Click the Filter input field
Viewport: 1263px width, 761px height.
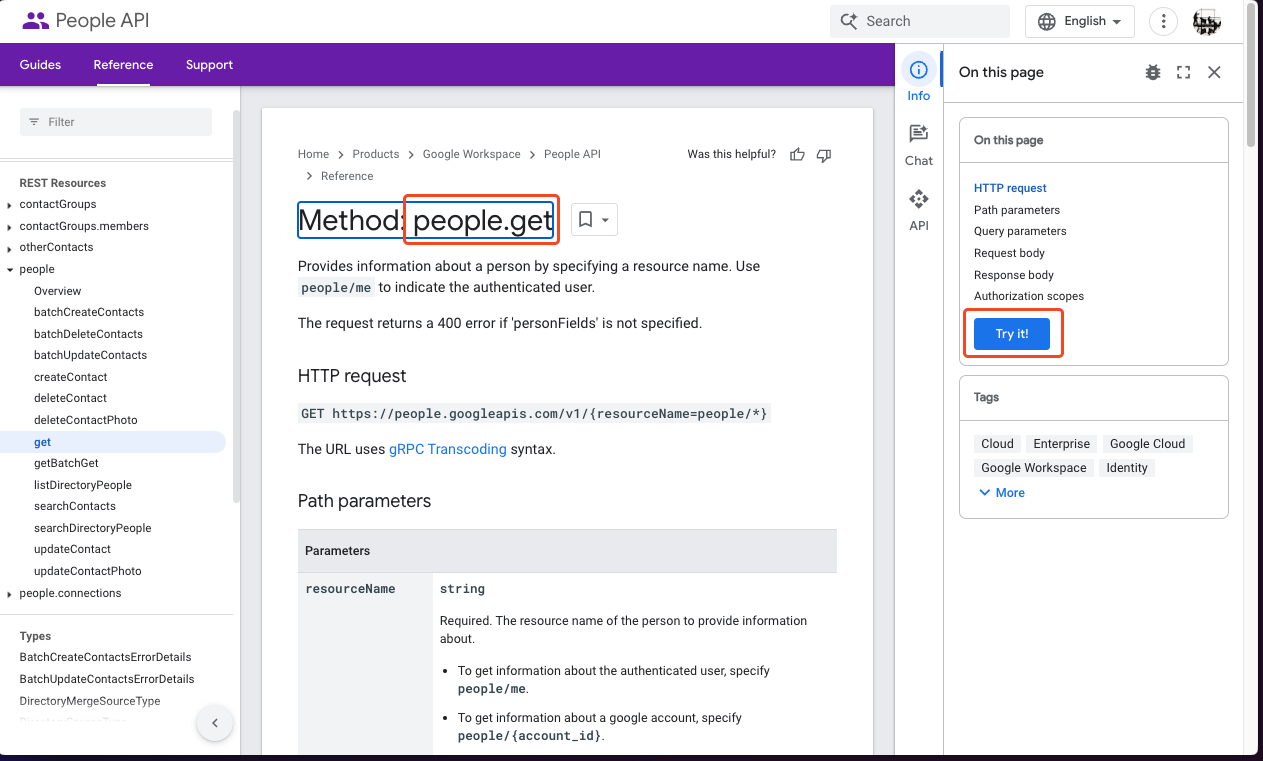[x=115, y=121]
